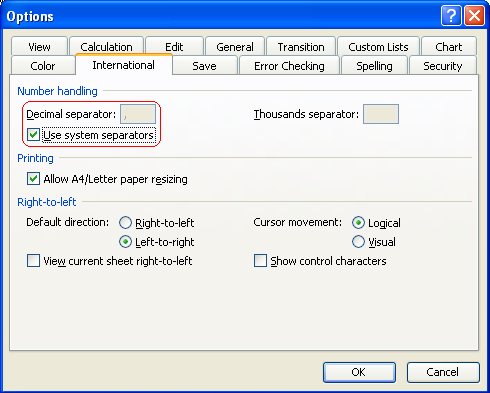Open the Error Checking tab
Image resolution: width=490 pixels, height=393 pixels.
289,66
